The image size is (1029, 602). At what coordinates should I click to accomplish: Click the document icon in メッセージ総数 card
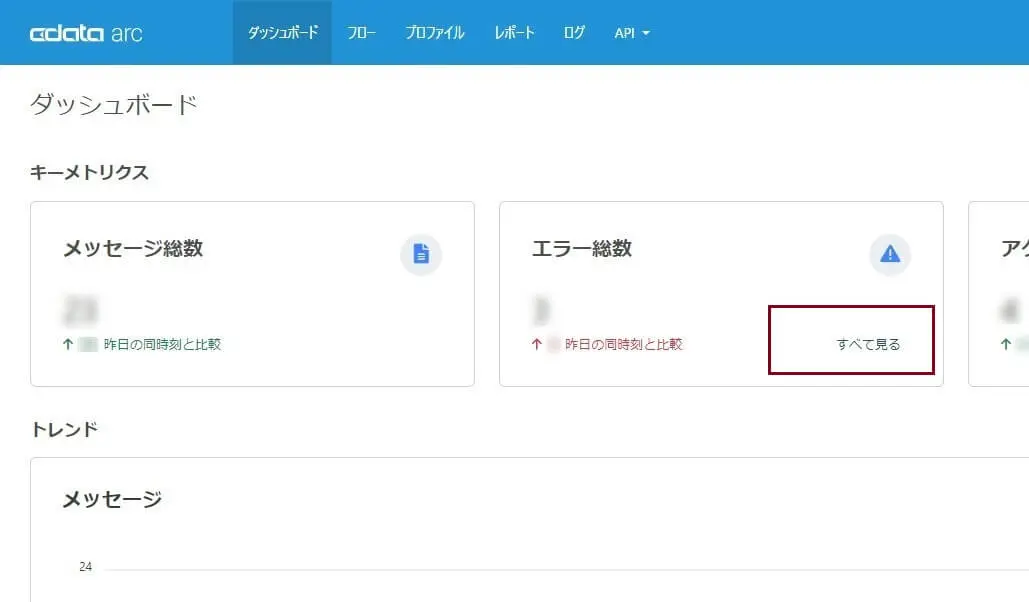pos(421,254)
